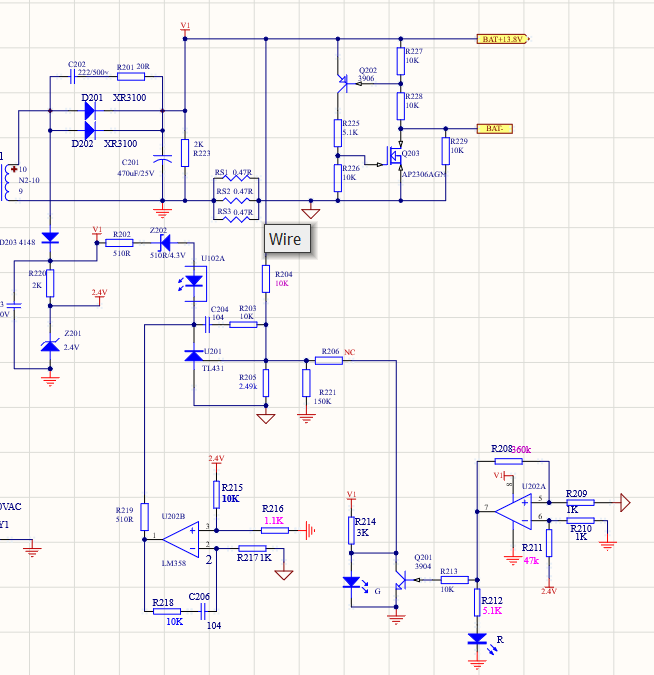The width and height of the screenshot is (654, 675).
Task: Click capacitor C206 104
Action: [x=203, y=611]
